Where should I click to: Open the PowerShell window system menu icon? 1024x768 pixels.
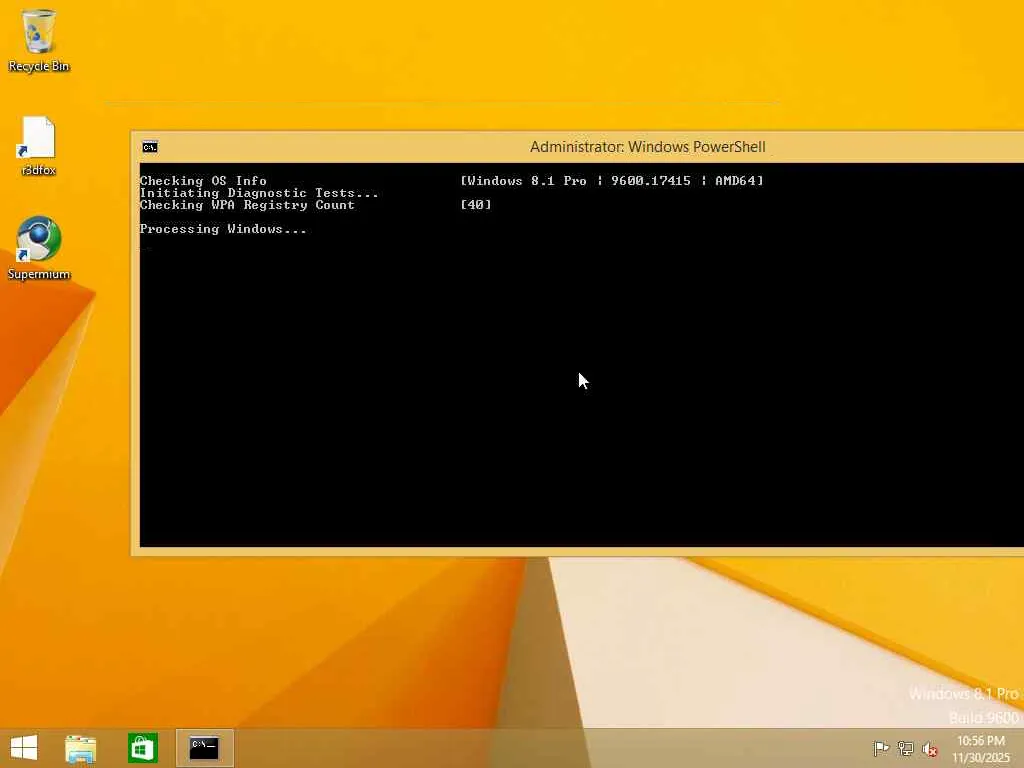(x=150, y=147)
